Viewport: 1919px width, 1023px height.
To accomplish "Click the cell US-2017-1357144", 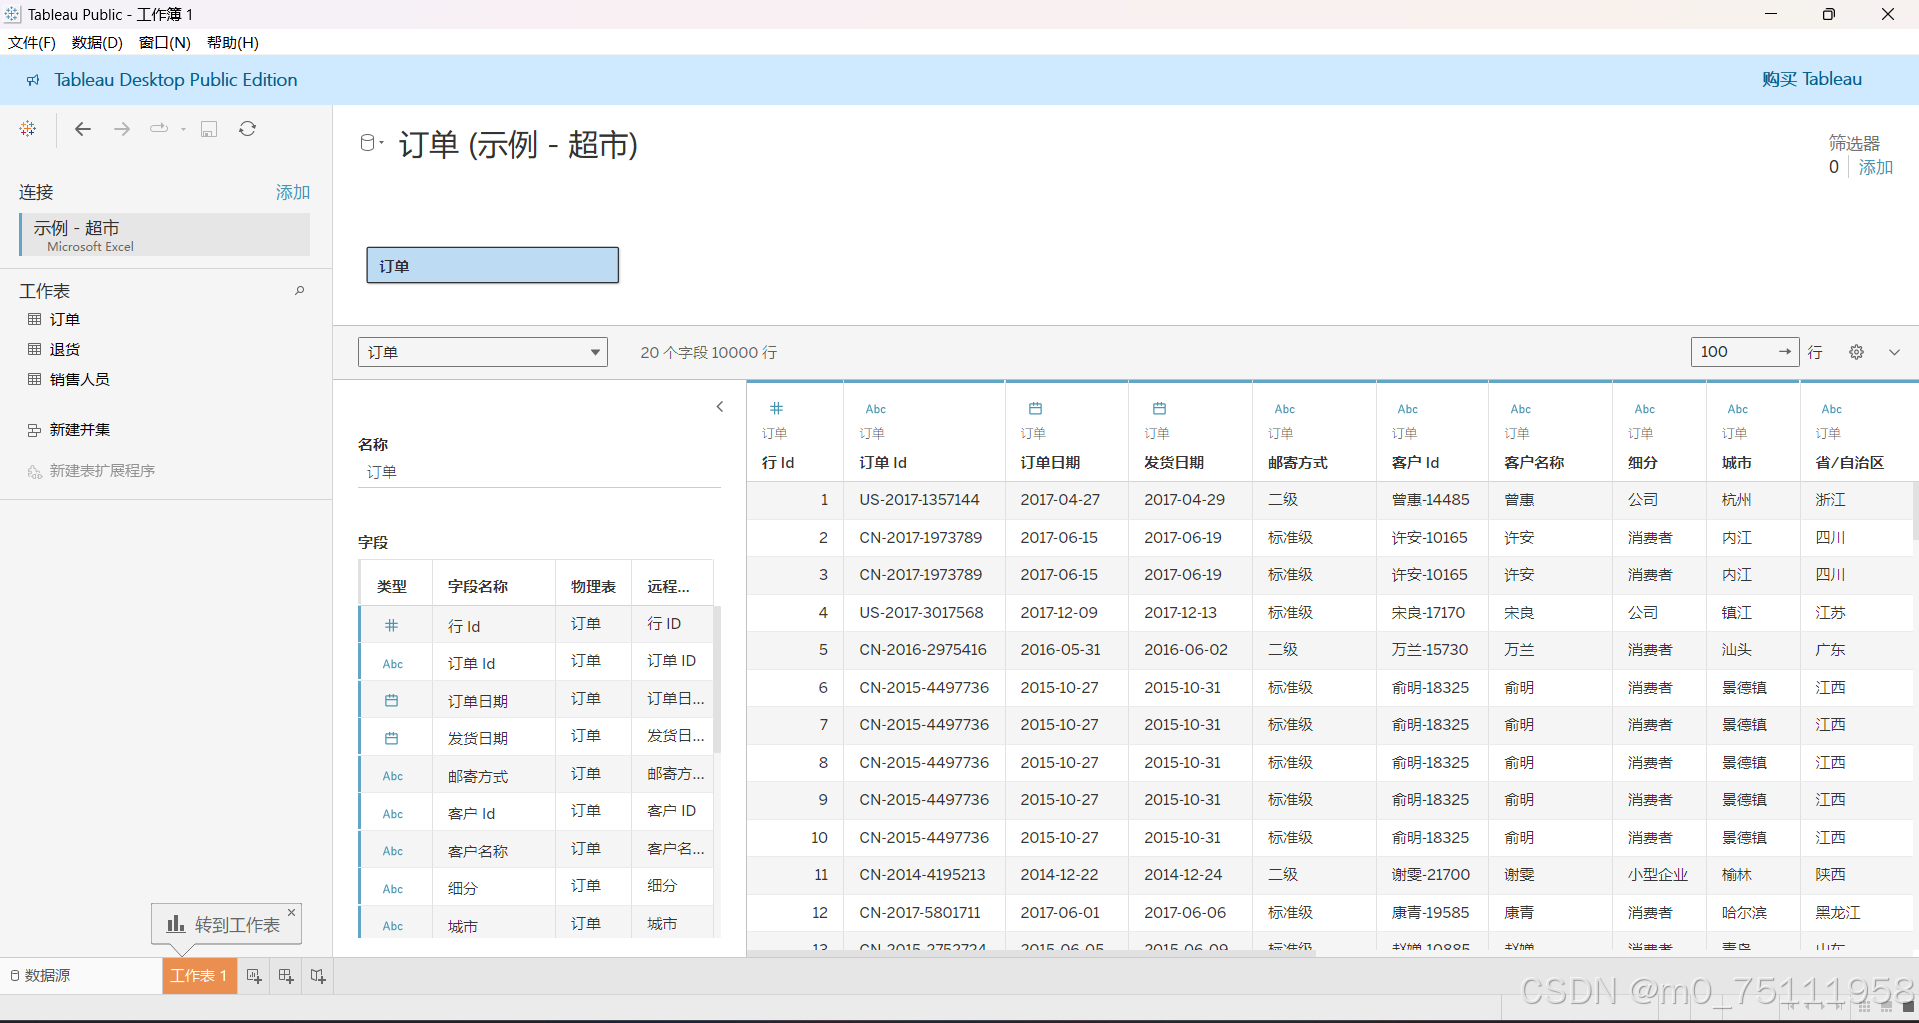I will pyautogui.click(x=919, y=499).
